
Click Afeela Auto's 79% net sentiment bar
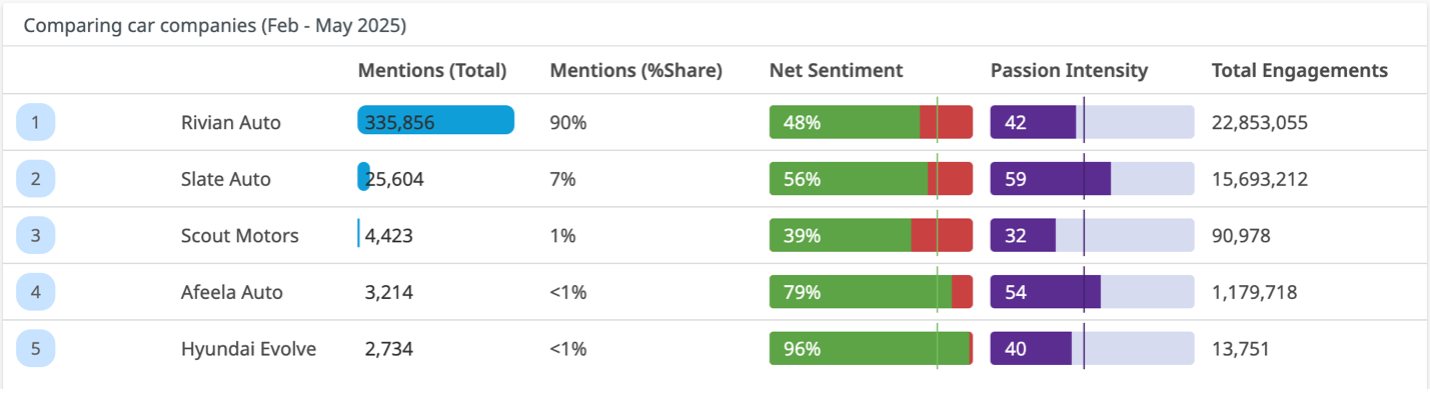tap(871, 292)
